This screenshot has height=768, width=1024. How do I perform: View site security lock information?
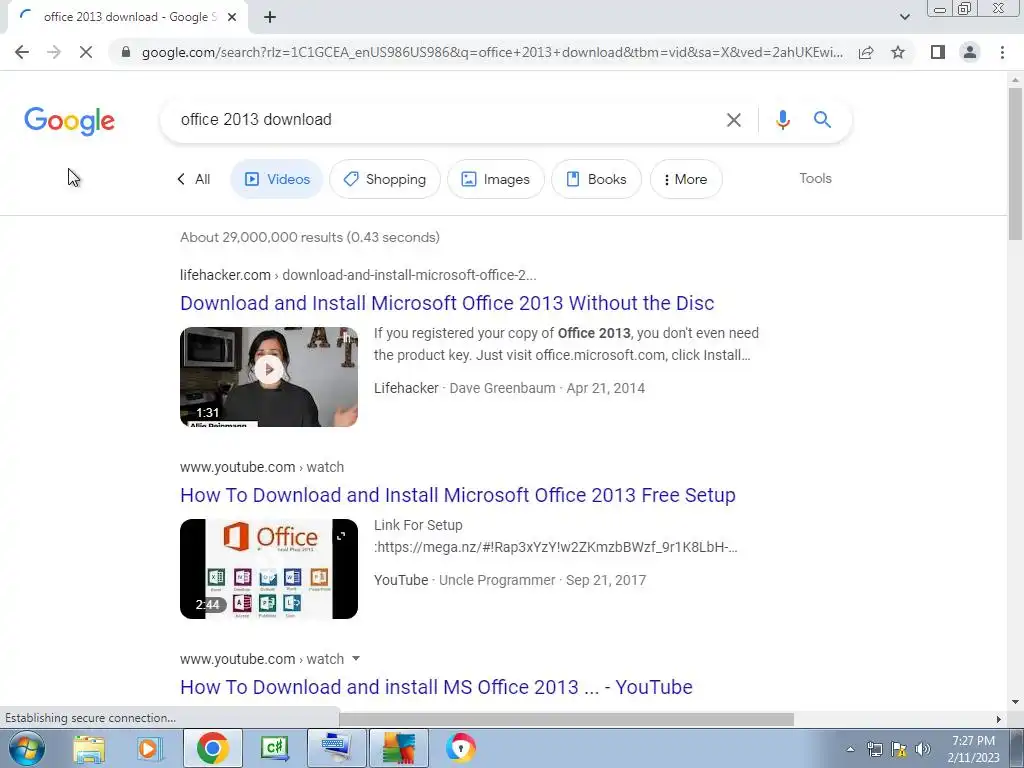coord(126,52)
